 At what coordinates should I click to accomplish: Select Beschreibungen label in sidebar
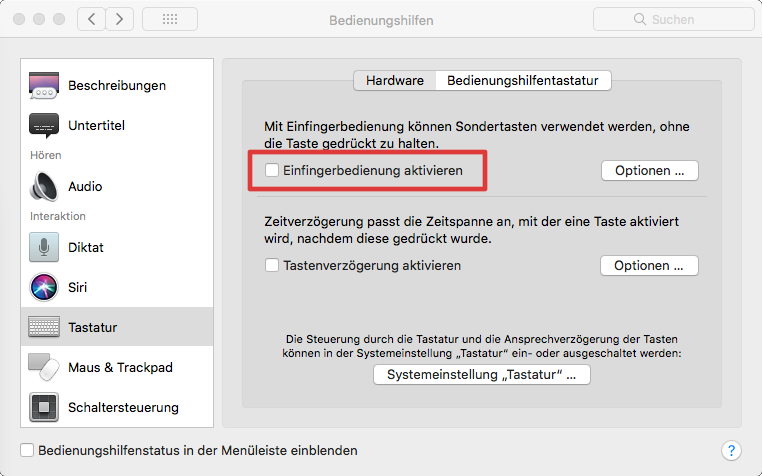pos(117,86)
